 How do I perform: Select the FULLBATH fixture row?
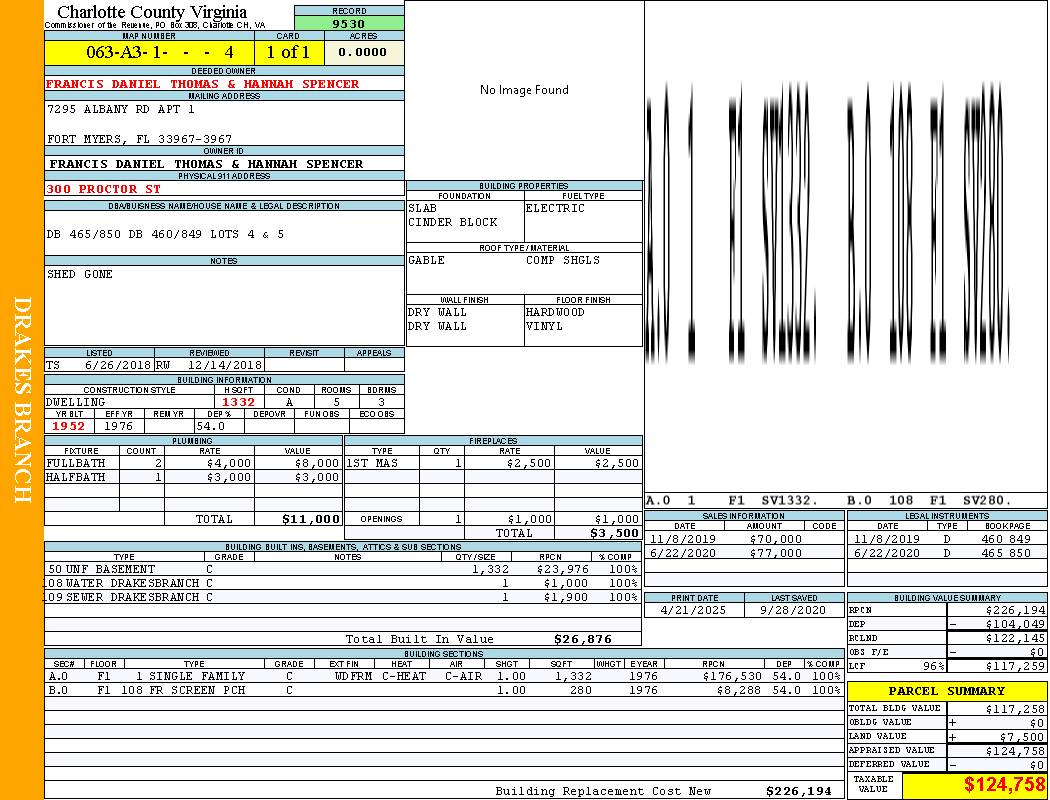coord(193,463)
